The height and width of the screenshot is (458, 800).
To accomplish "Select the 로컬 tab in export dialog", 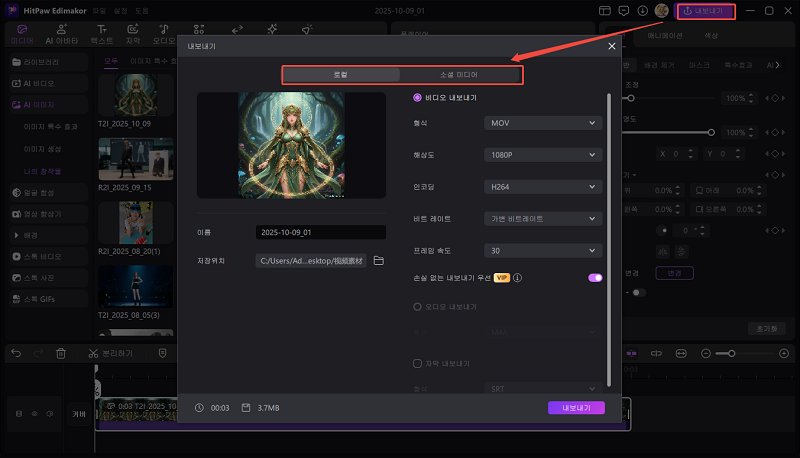I will pyautogui.click(x=341, y=75).
